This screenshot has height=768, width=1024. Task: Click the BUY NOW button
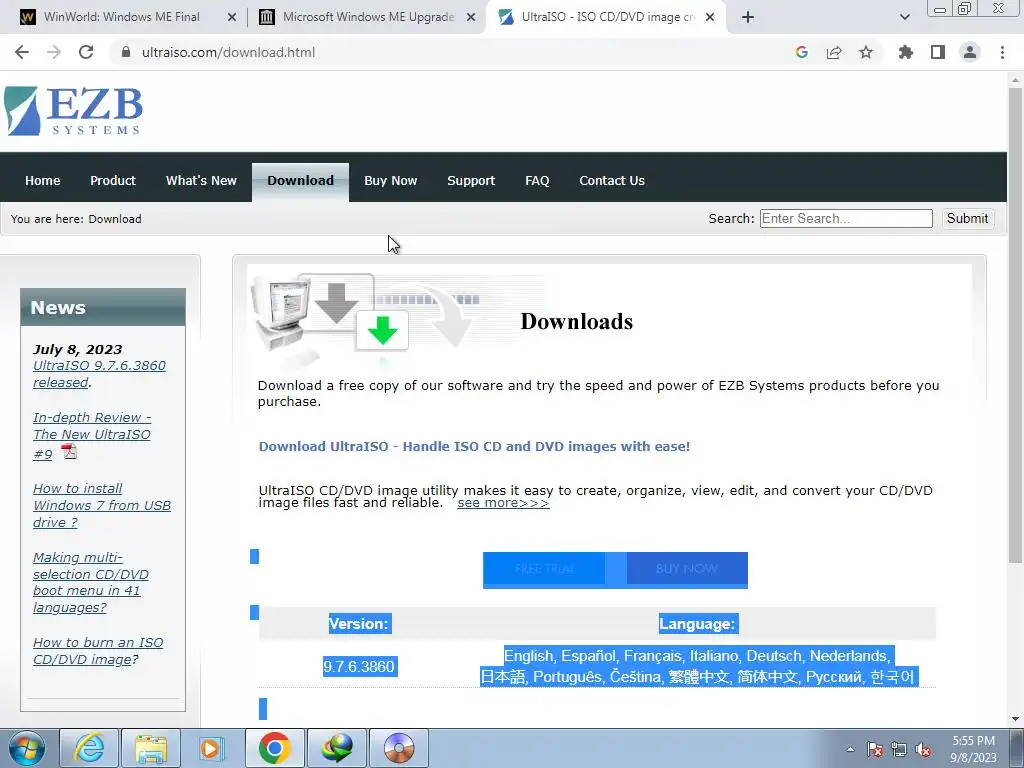click(686, 569)
